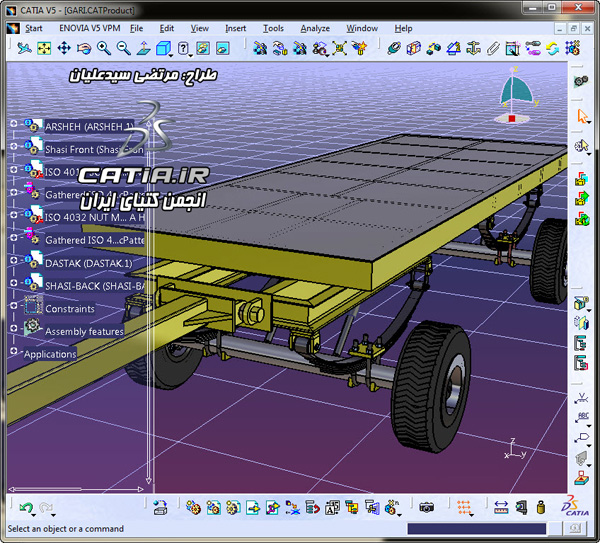
Task: Activate the Fly Mode view tool
Action: [x=24, y=49]
